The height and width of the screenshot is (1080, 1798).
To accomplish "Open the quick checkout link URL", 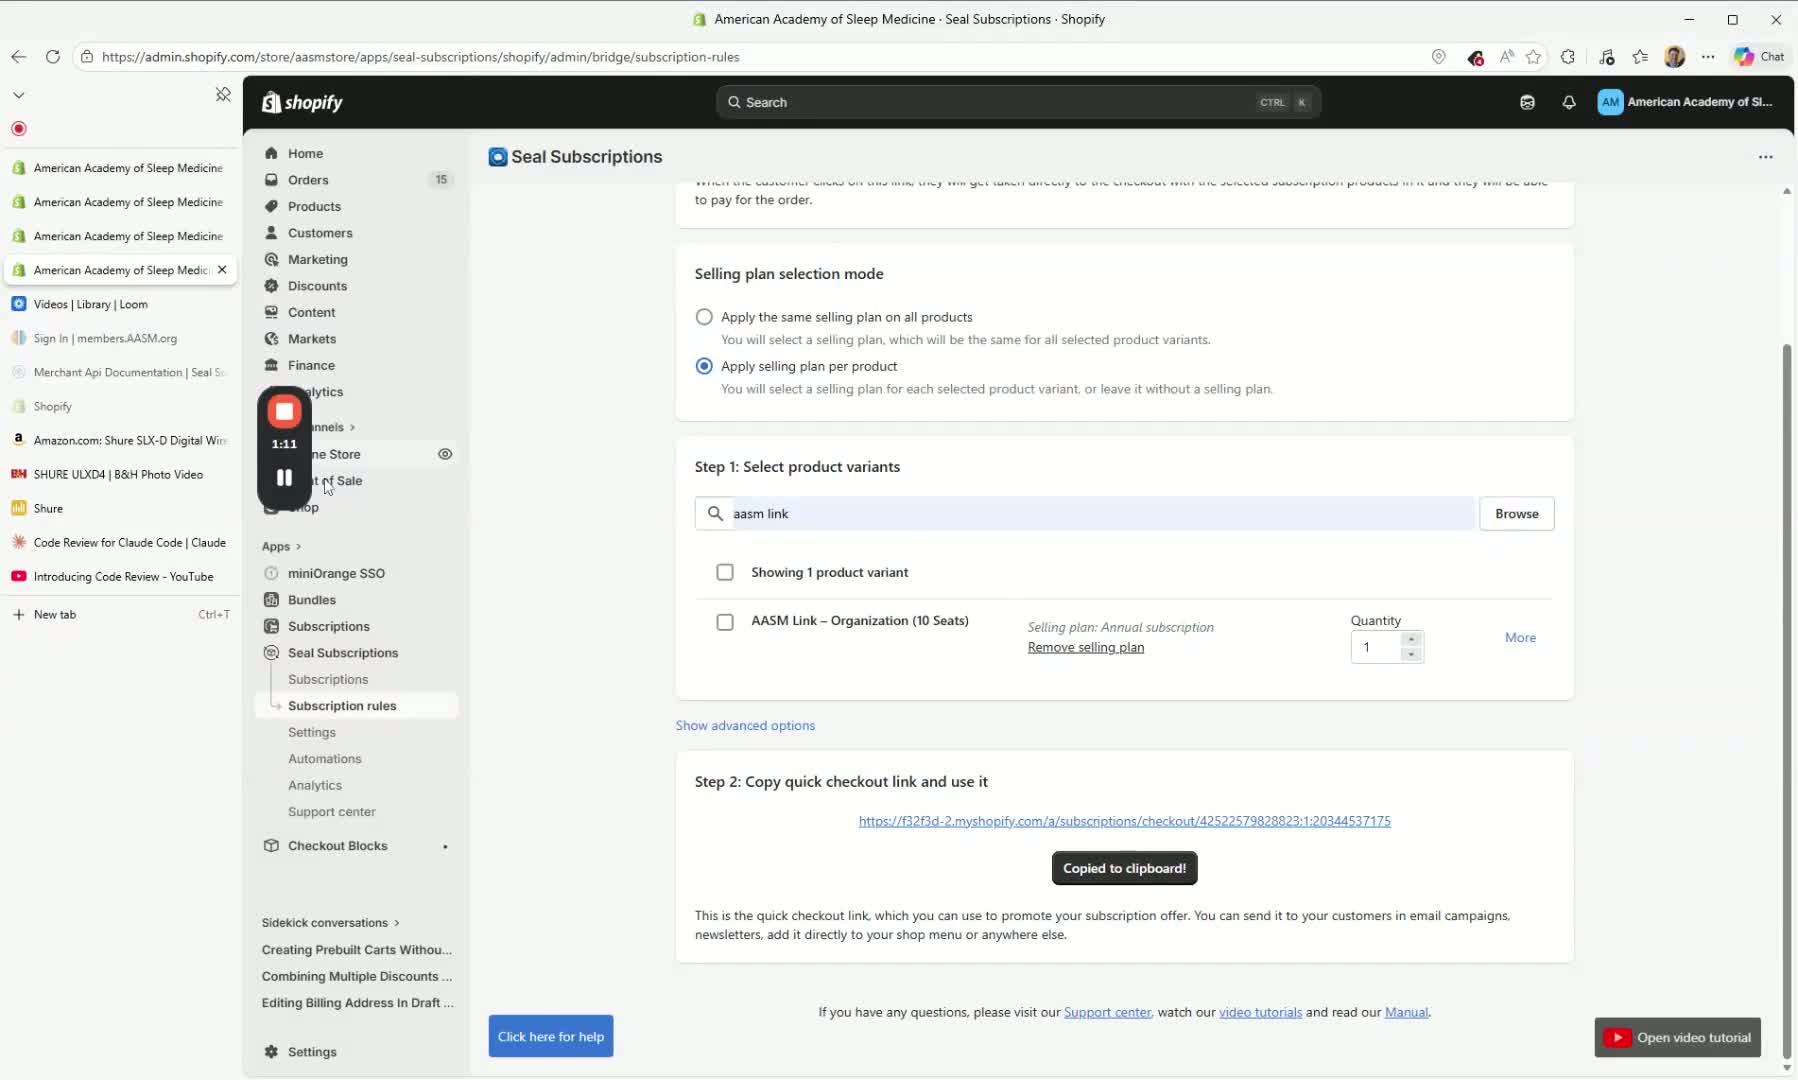I will [x=1124, y=821].
